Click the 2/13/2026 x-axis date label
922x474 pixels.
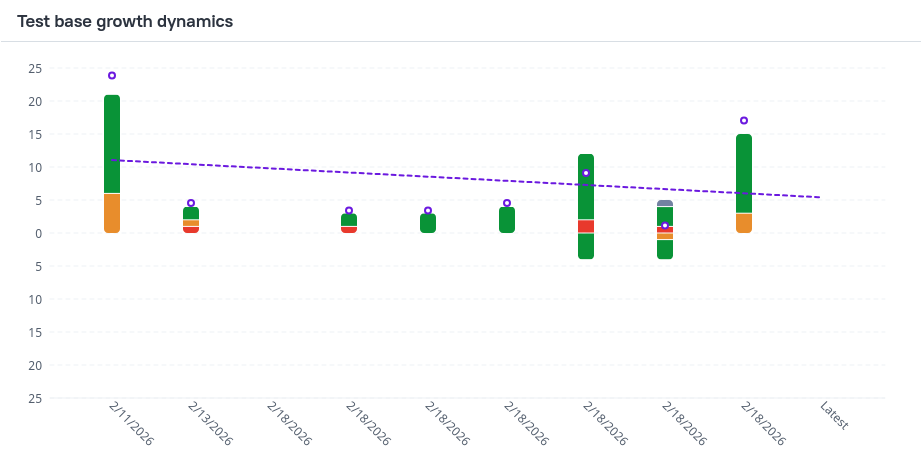(210, 424)
